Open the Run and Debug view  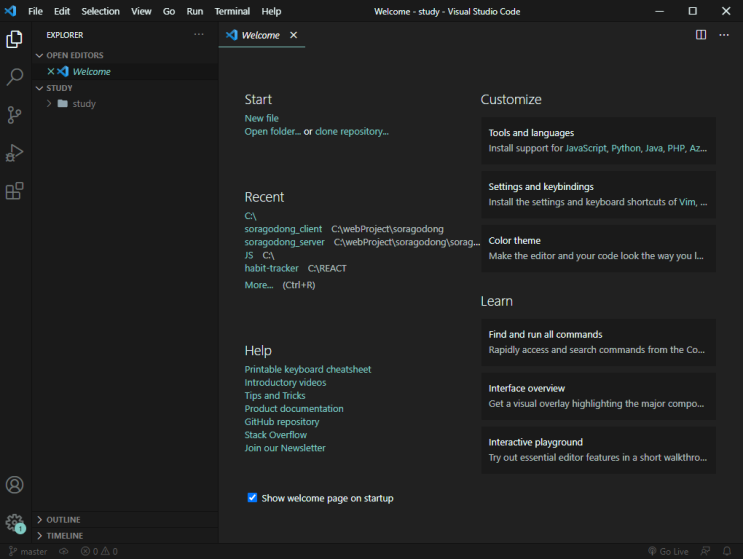coord(14,153)
